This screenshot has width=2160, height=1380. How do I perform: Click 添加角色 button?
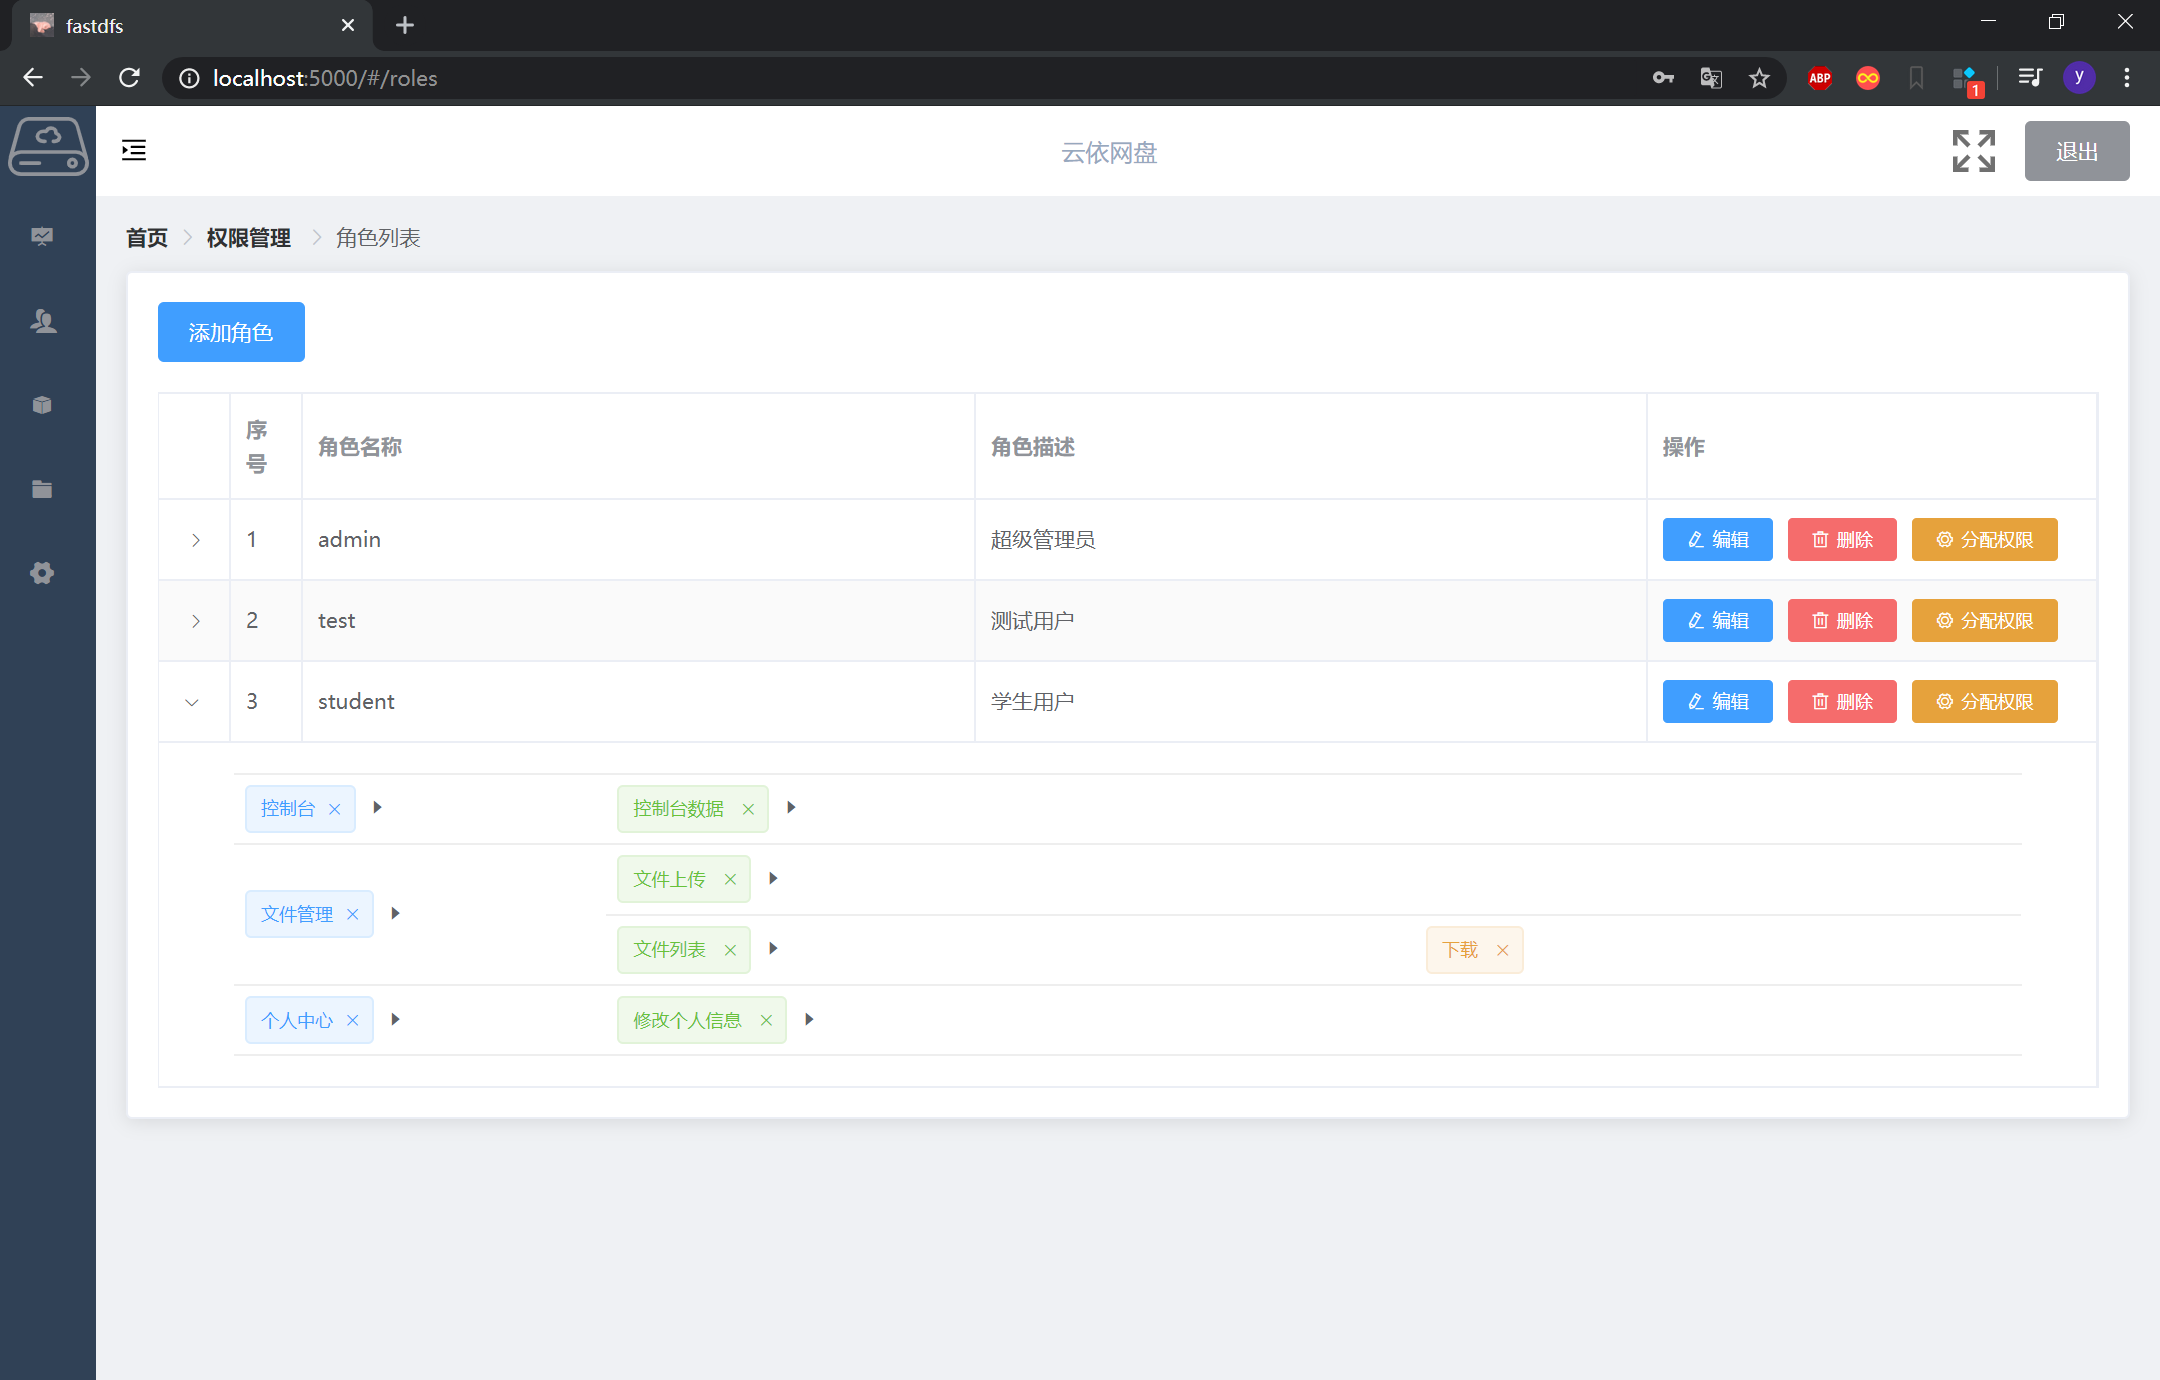231,332
